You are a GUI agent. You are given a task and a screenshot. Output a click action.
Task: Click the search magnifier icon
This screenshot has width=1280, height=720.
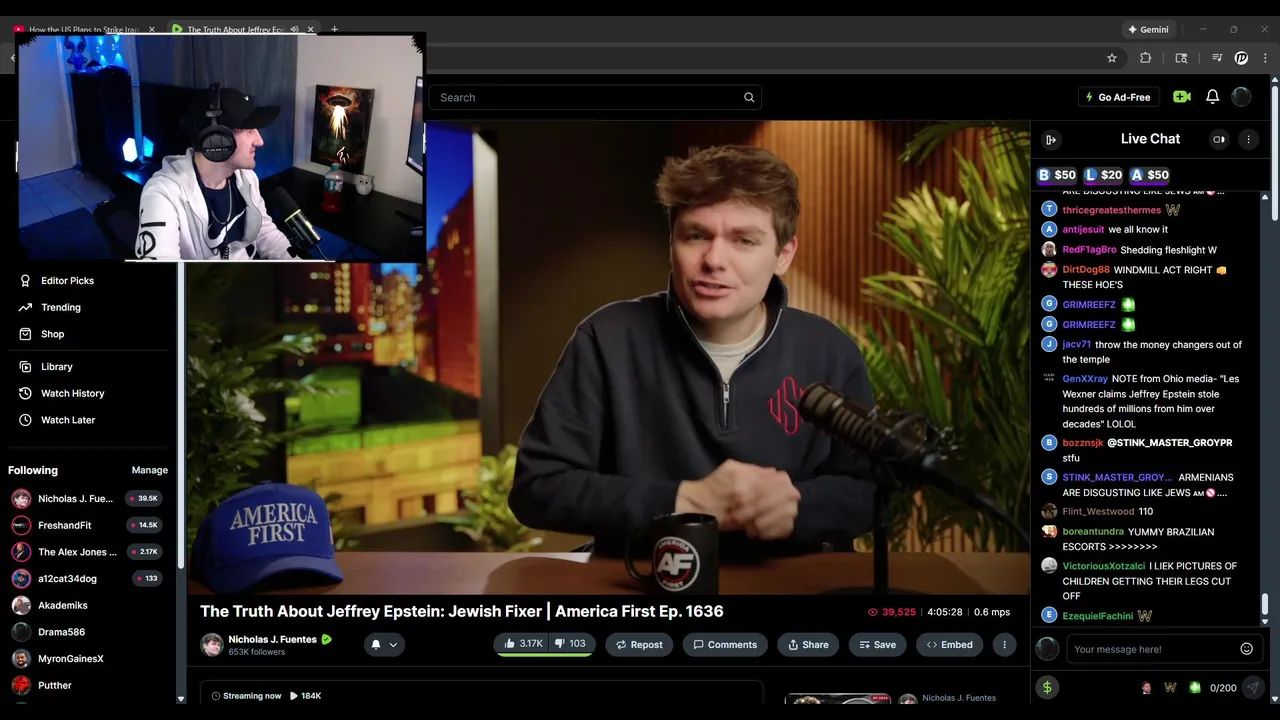(x=749, y=97)
